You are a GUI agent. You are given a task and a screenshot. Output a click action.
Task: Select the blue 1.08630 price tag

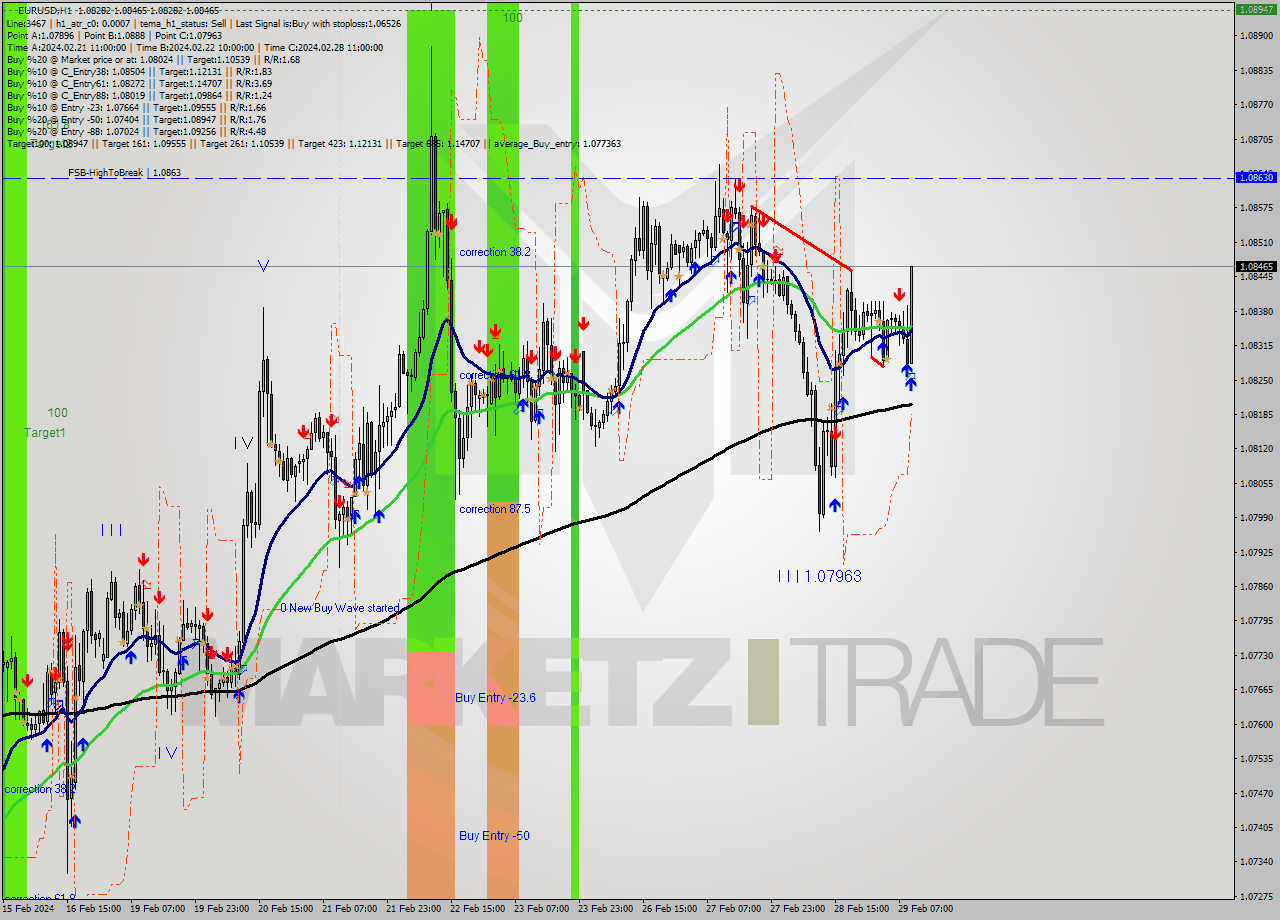pos(1256,177)
